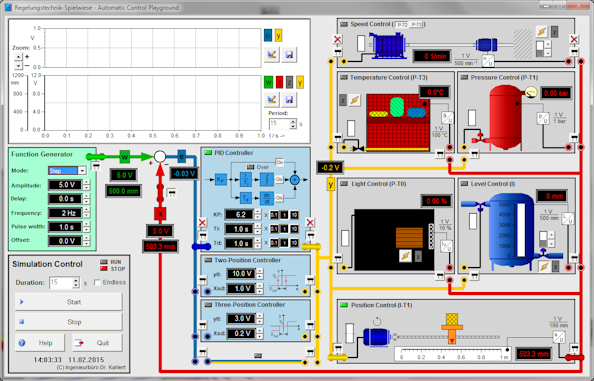Toggle the Endless checkbox
The height and width of the screenshot is (381, 594).
coord(97,282)
